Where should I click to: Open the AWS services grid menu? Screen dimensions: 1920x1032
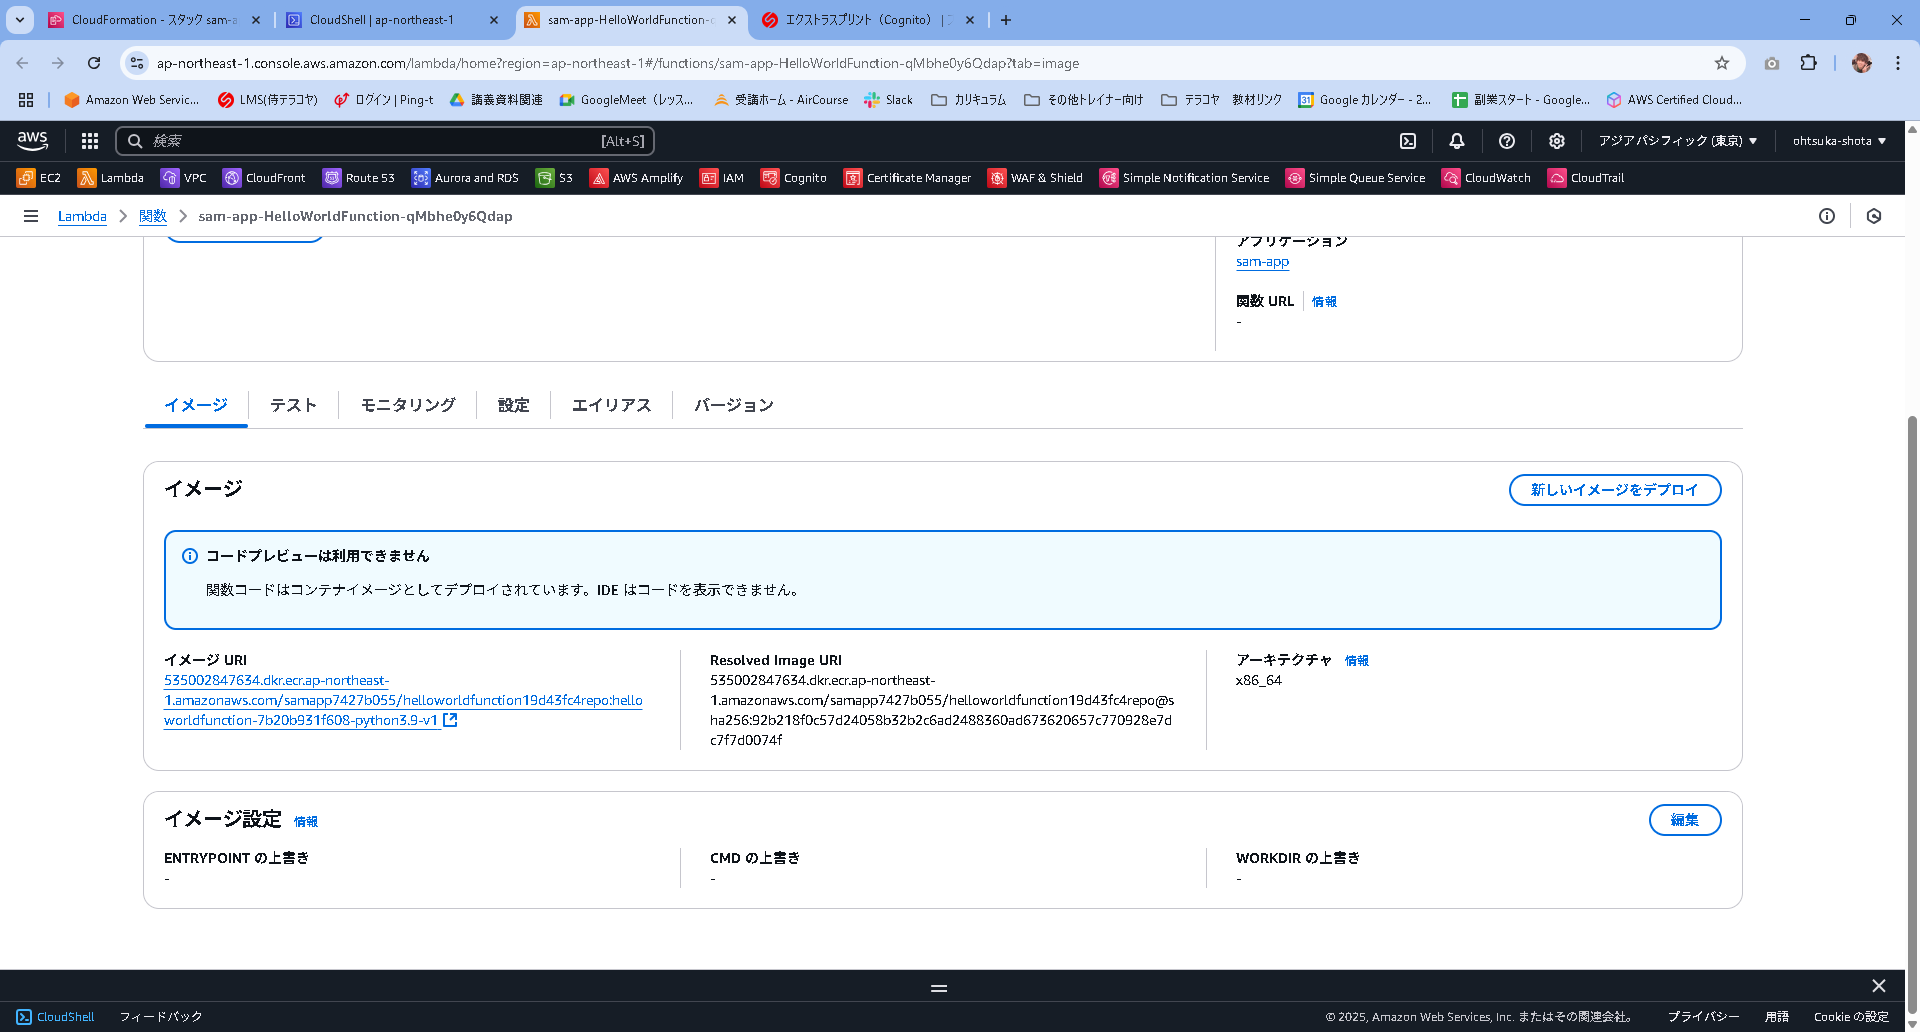(x=90, y=141)
